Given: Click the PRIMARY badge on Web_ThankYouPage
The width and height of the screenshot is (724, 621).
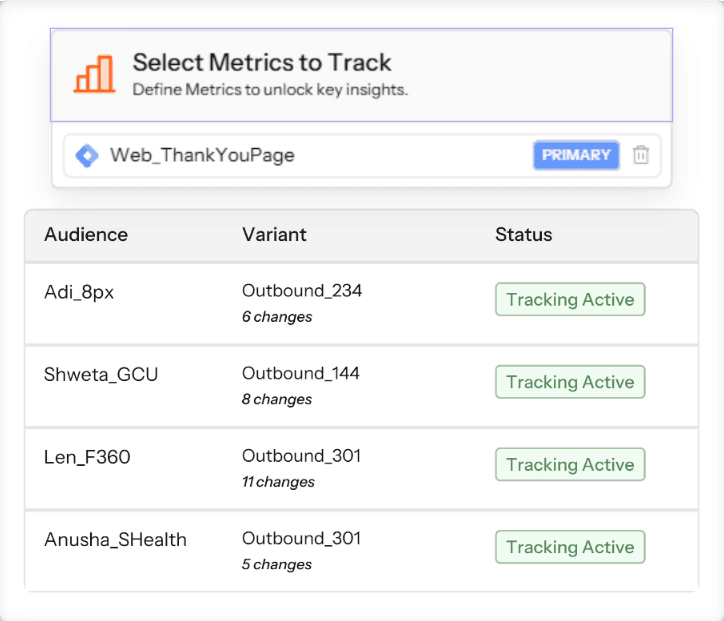Looking at the screenshot, I should tap(576, 155).
